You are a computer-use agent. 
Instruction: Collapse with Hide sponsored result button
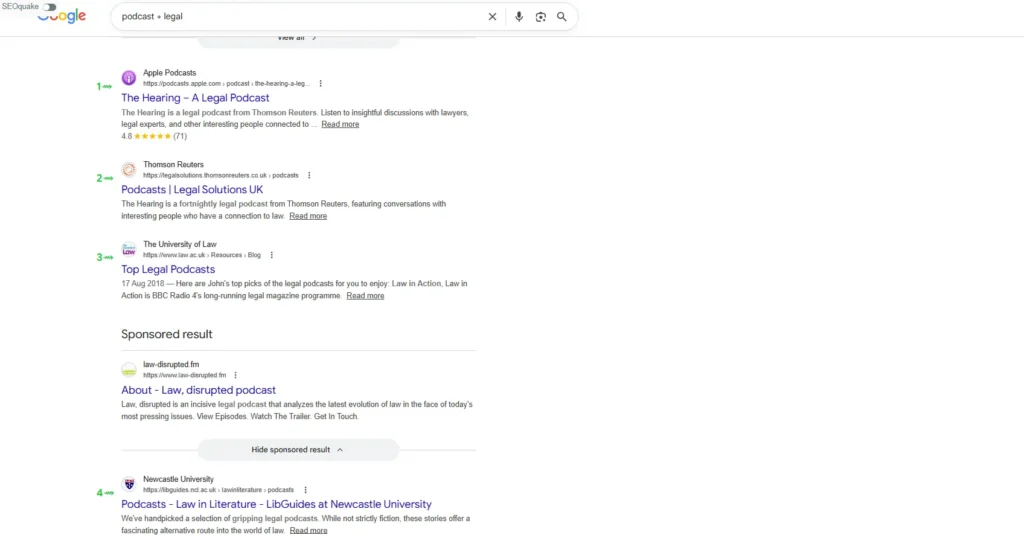click(298, 450)
